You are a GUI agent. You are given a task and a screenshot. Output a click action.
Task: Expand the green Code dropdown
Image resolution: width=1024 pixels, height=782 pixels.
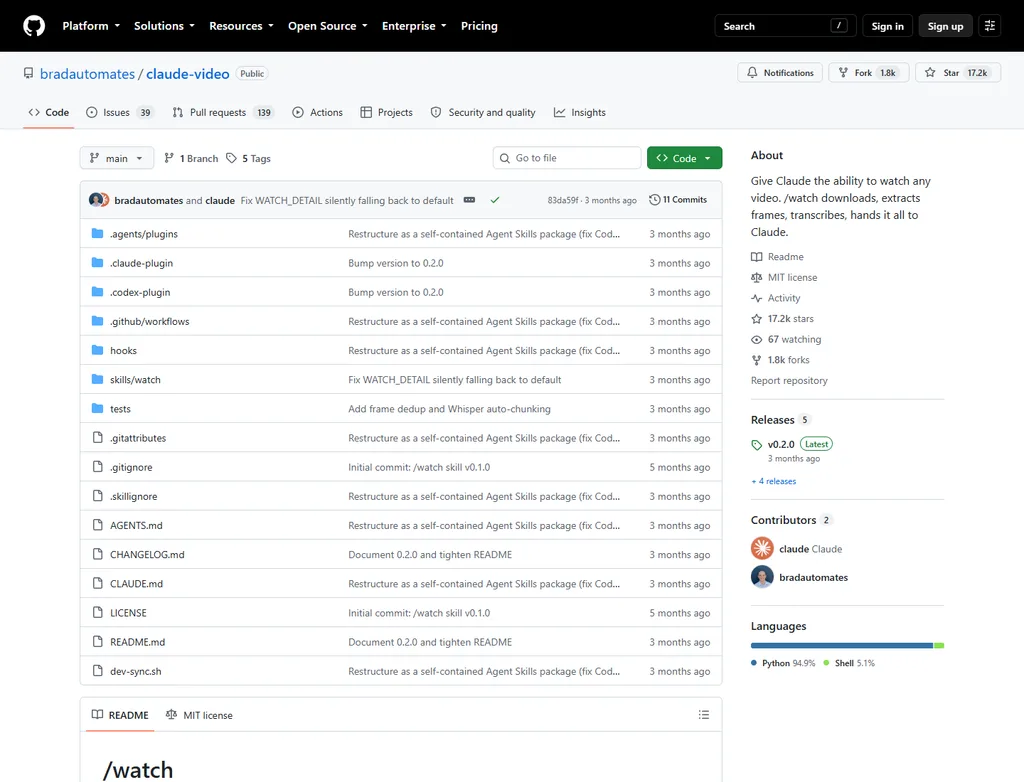[x=684, y=158]
